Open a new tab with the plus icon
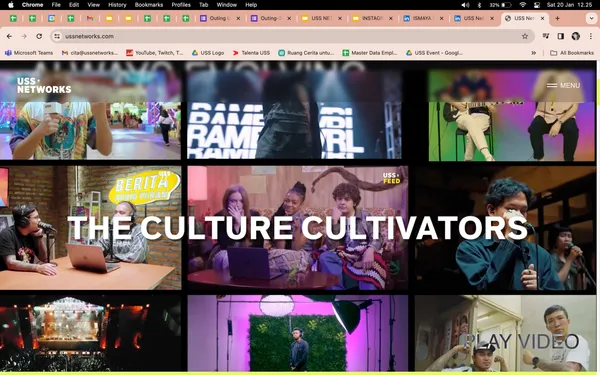The image size is (600, 375). 557,18
